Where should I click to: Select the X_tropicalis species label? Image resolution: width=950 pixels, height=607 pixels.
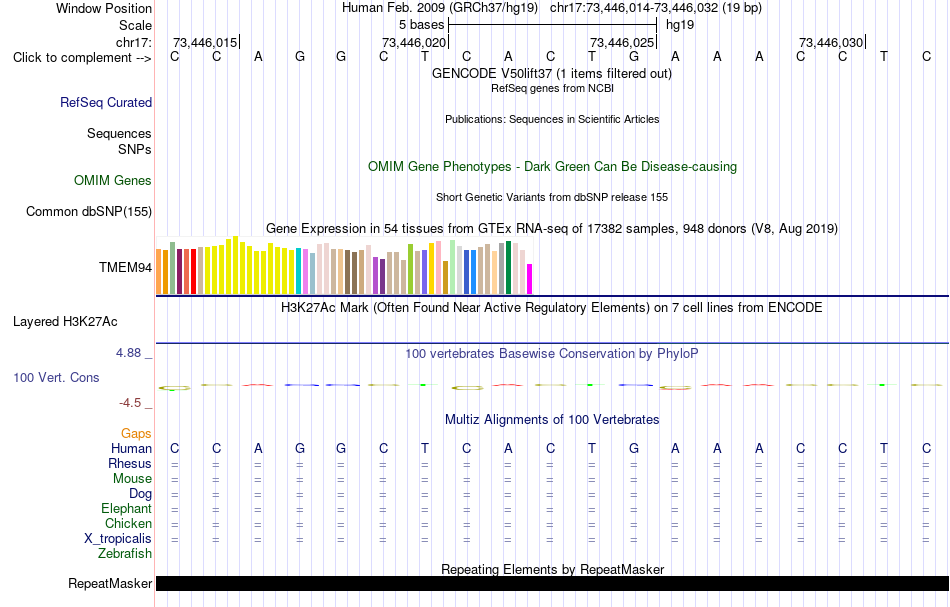tap(118, 539)
